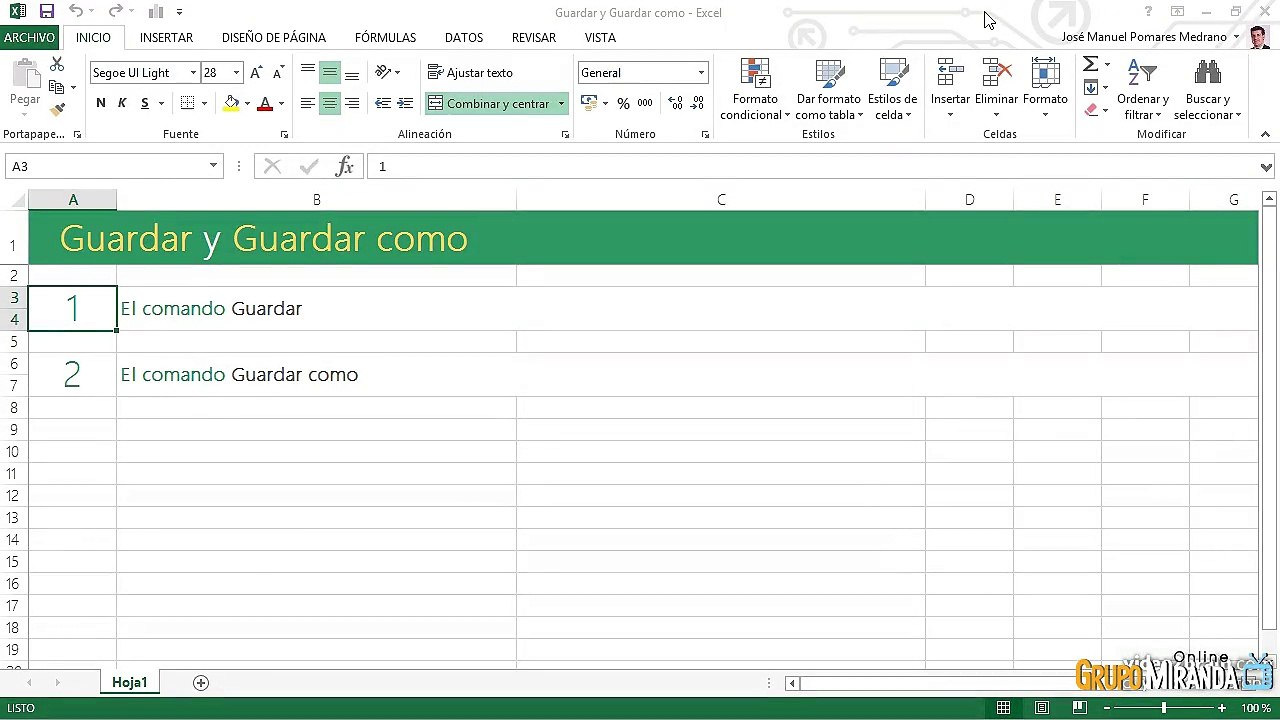Image resolution: width=1280 pixels, height=720 pixels.
Task: Click the text orientation icon
Action: pyautogui.click(x=383, y=72)
